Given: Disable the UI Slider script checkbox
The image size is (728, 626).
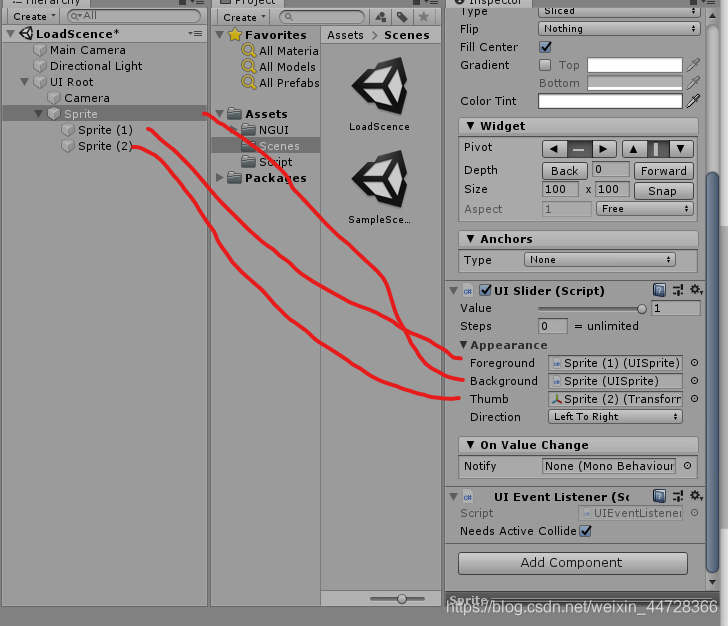Looking at the screenshot, I should [485, 290].
